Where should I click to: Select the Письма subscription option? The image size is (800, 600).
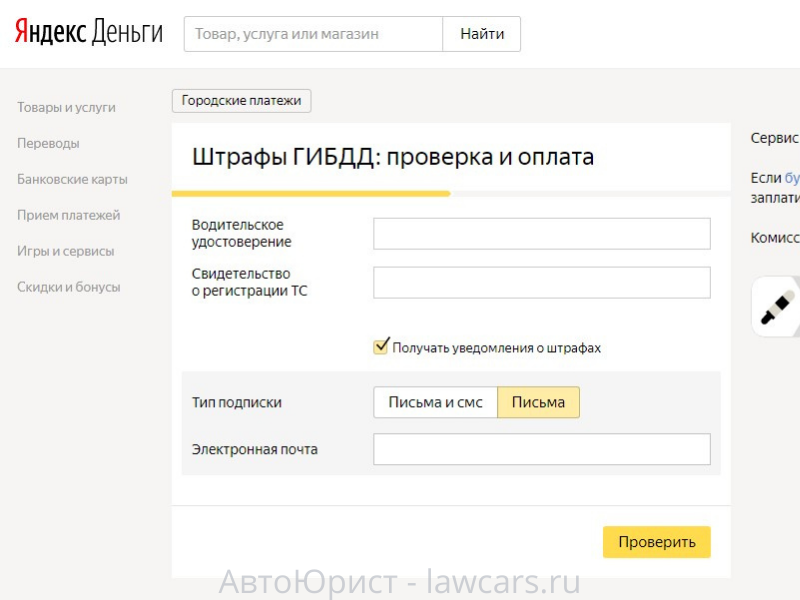(538, 403)
